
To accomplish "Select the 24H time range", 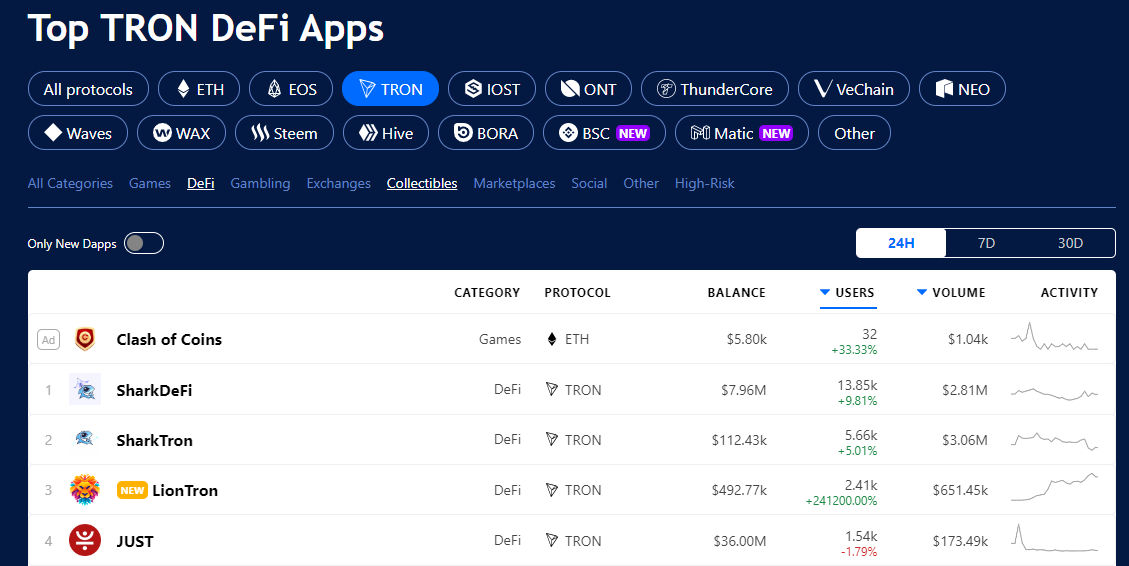I will (901, 243).
